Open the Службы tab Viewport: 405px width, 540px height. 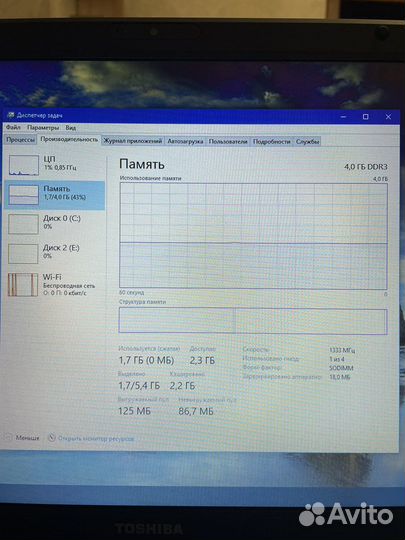(307, 142)
